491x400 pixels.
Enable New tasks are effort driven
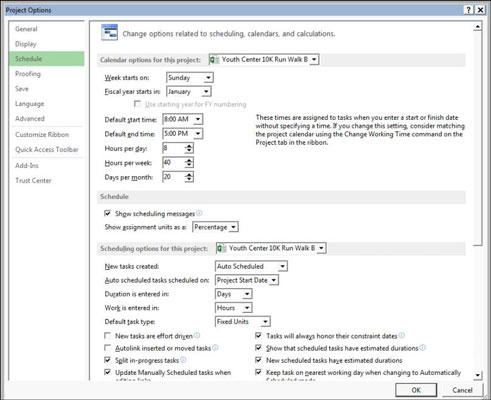point(108,335)
